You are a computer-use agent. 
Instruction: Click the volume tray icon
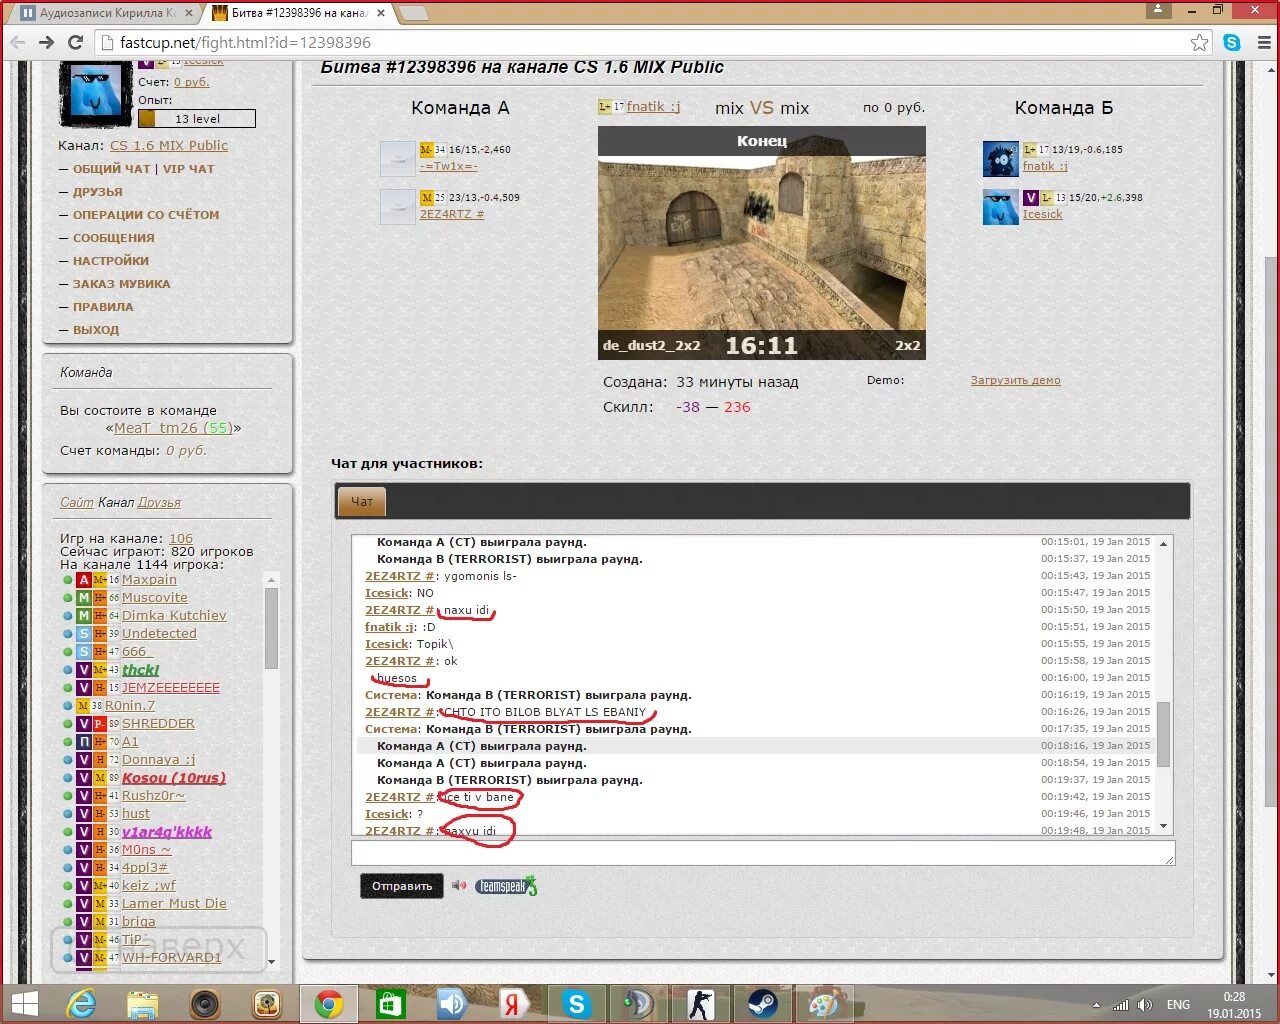point(1145,1005)
